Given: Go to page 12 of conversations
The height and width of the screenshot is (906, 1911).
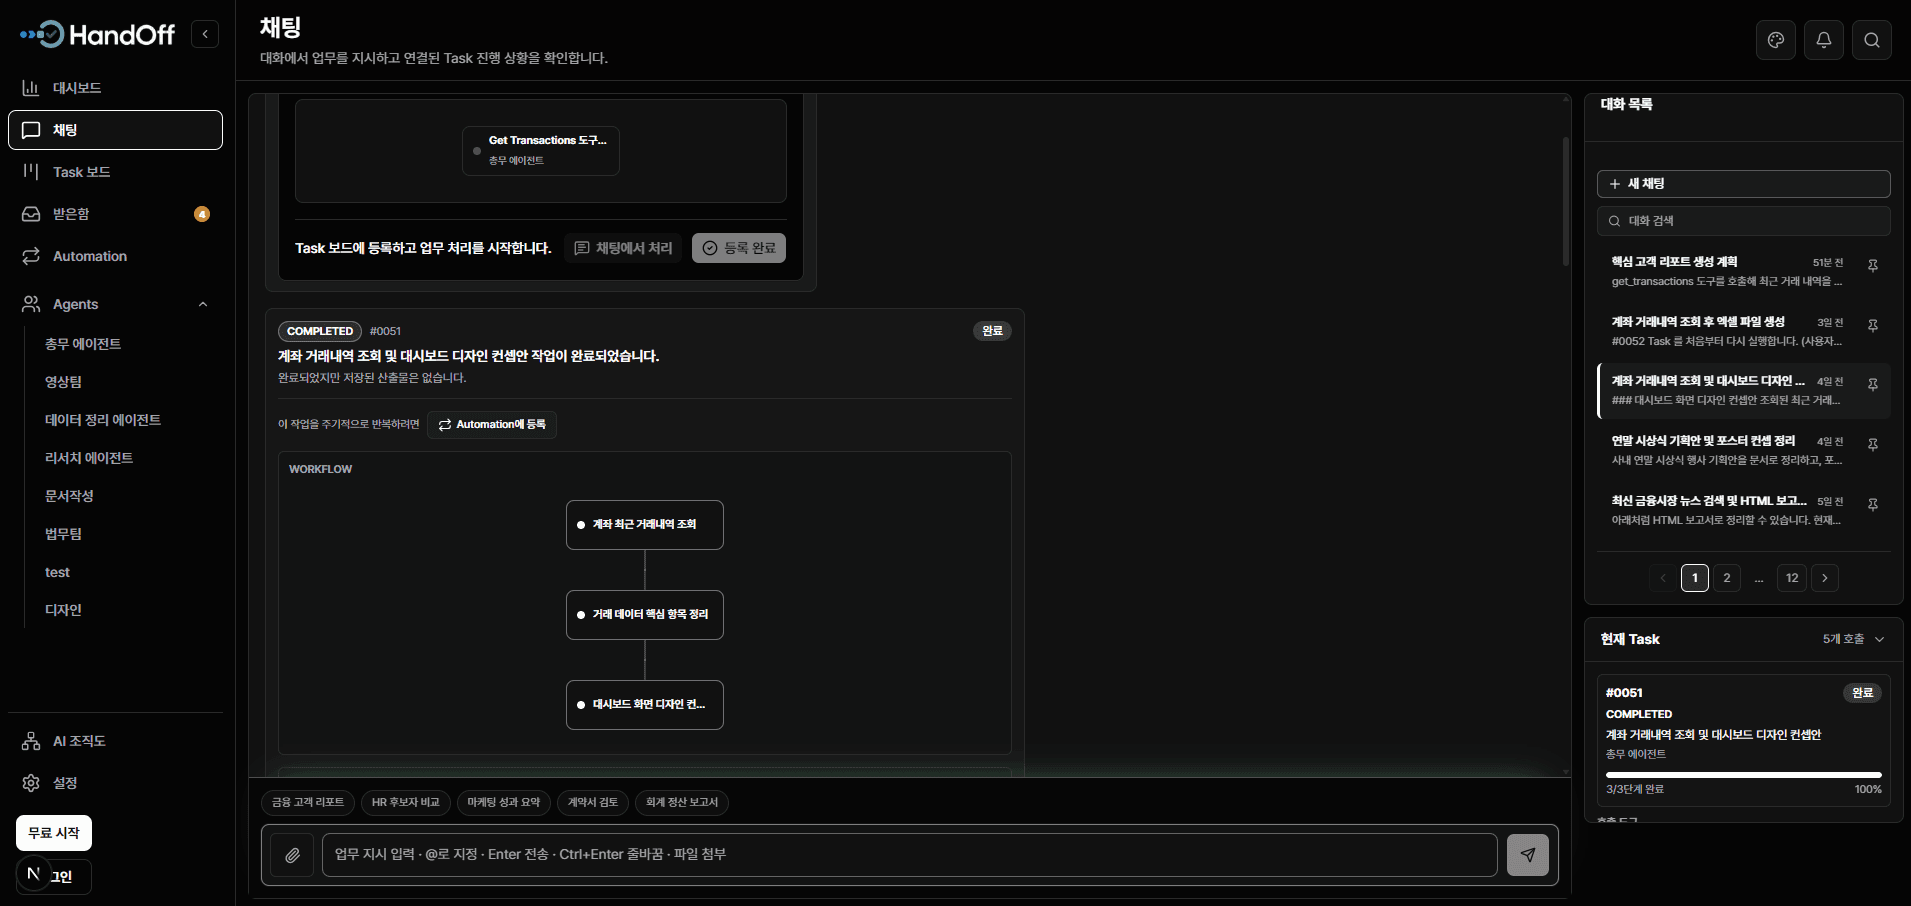Looking at the screenshot, I should tap(1792, 578).
